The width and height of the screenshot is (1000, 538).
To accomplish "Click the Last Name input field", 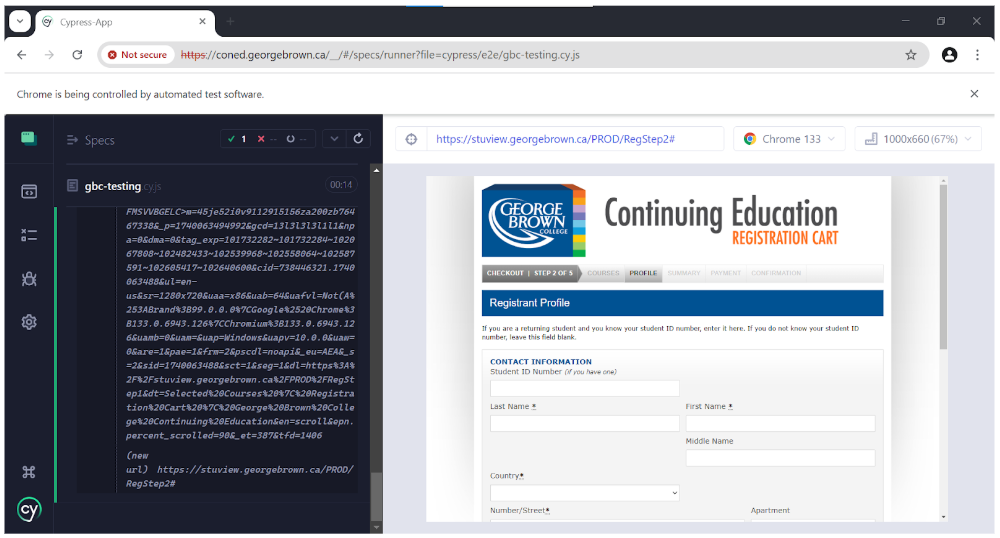I will click(x=584, y=423).
